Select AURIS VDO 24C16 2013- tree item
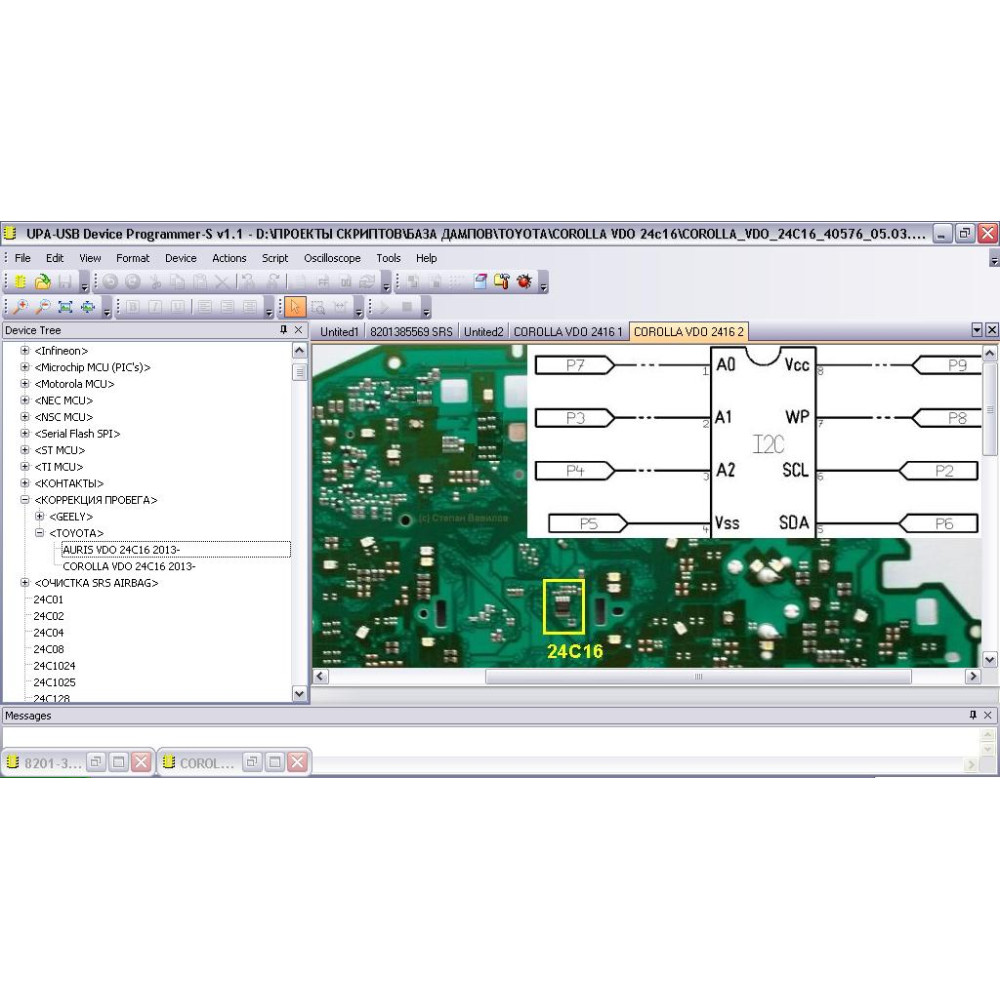 pyautogui.click(x=121, y=549)
